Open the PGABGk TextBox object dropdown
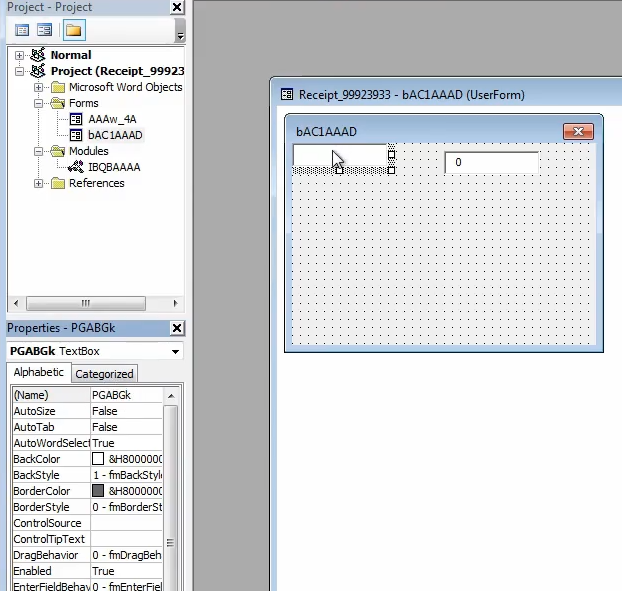This screenshot has width=622, height=591. click(x=175, y=351)
